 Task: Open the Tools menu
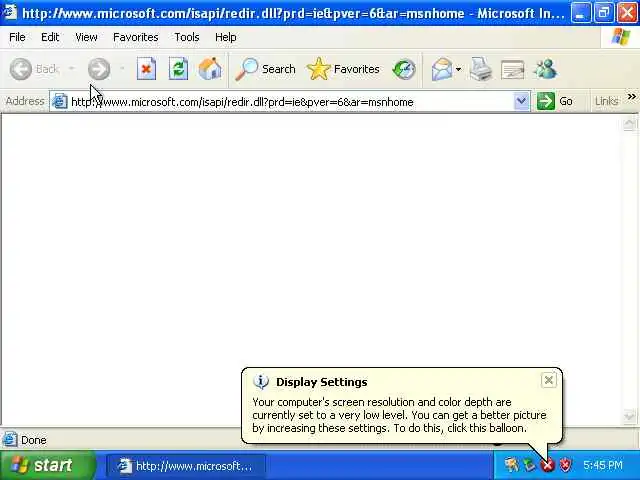[x=187, y=37]
